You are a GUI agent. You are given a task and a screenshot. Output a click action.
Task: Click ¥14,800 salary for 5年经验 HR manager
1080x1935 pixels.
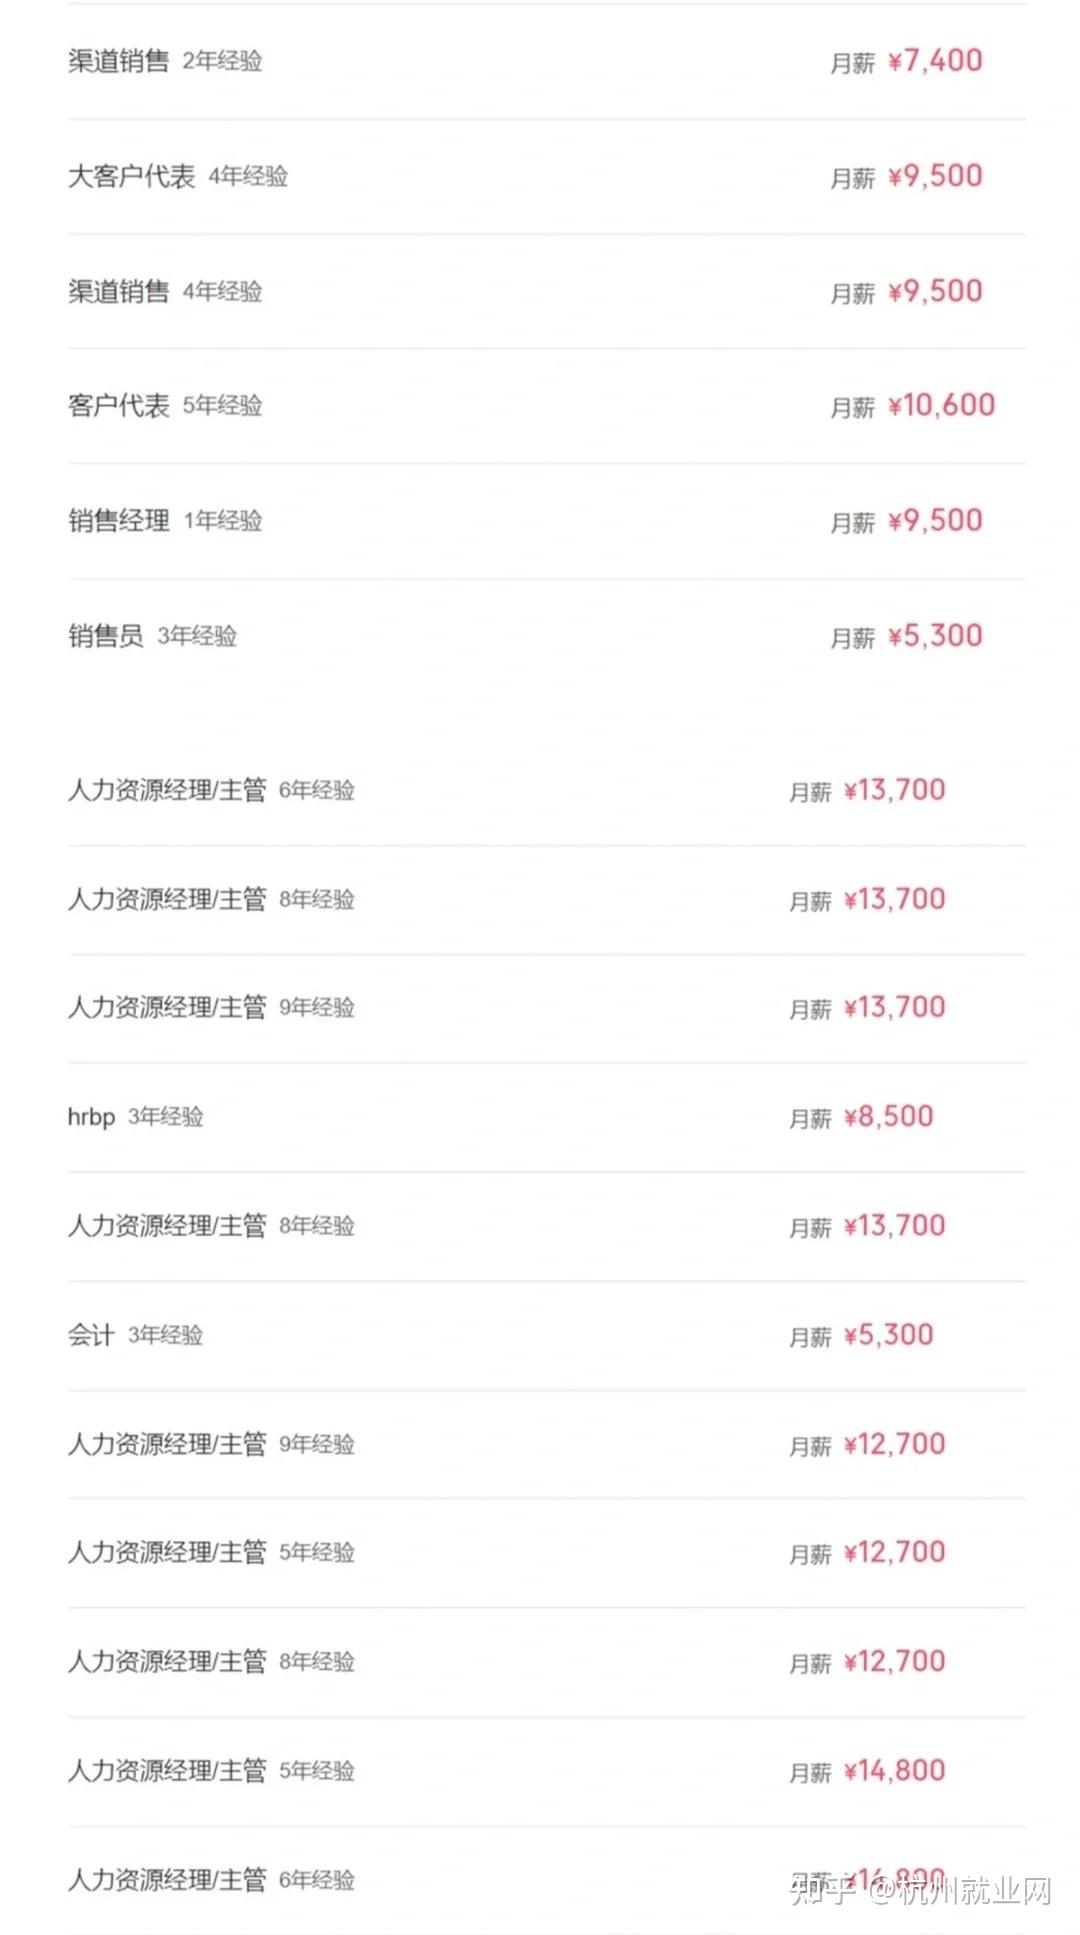(x=895, y=1771)
